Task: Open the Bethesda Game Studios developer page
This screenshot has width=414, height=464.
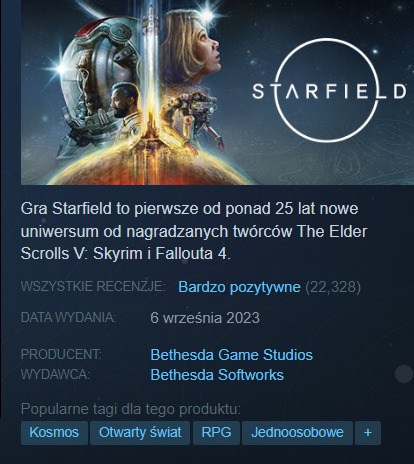Action: [x=232, y=355]
